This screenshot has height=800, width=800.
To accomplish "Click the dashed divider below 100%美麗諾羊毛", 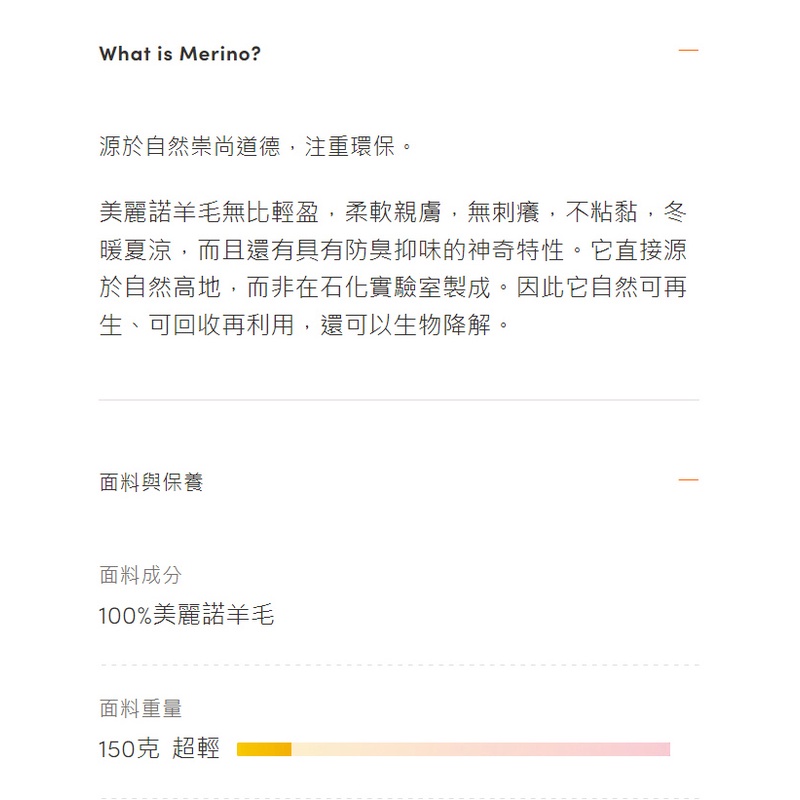I will point(399,665).
